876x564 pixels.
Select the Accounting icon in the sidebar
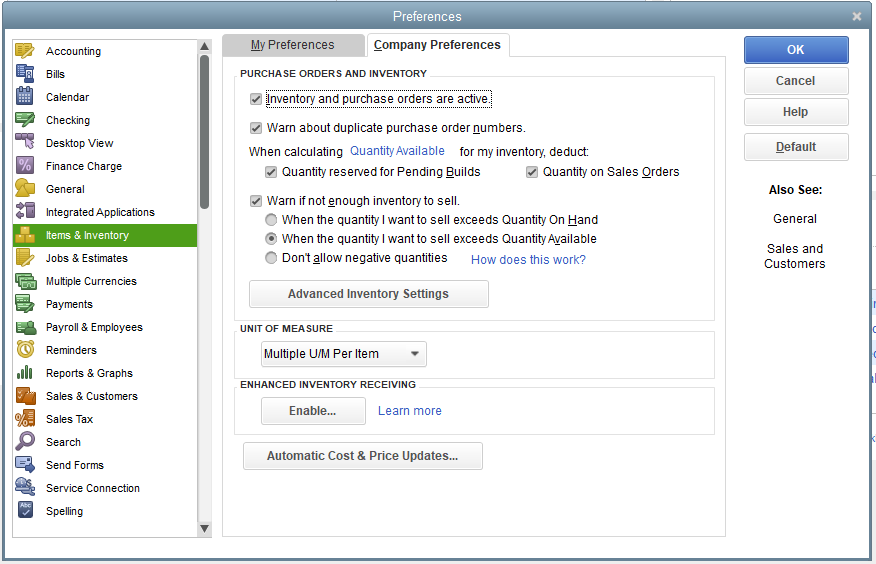coord(25,51)
